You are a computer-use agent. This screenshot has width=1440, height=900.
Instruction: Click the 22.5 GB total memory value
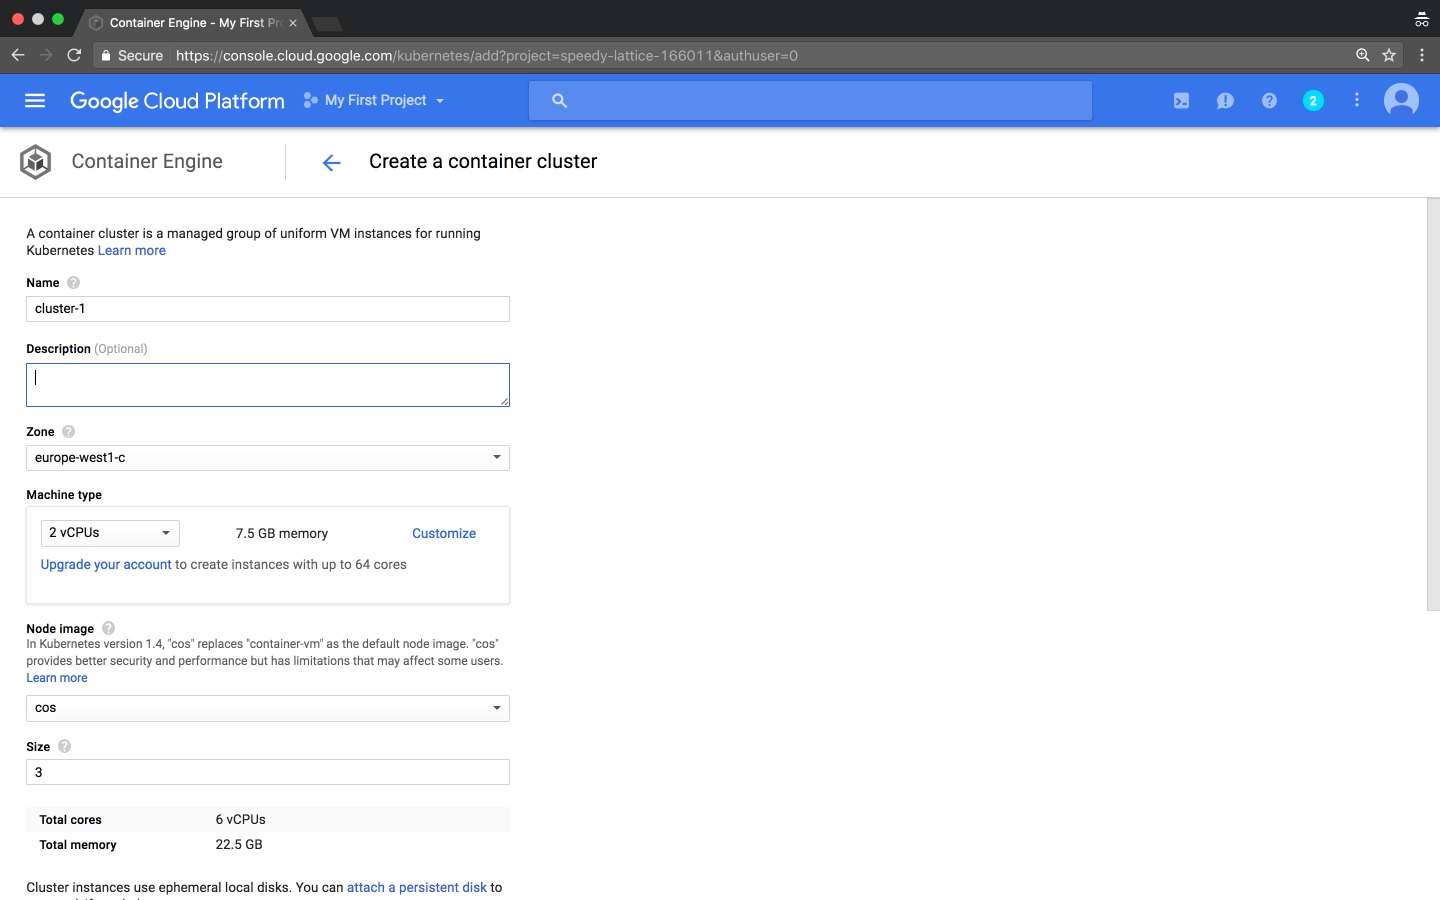[x=239, y=845]
